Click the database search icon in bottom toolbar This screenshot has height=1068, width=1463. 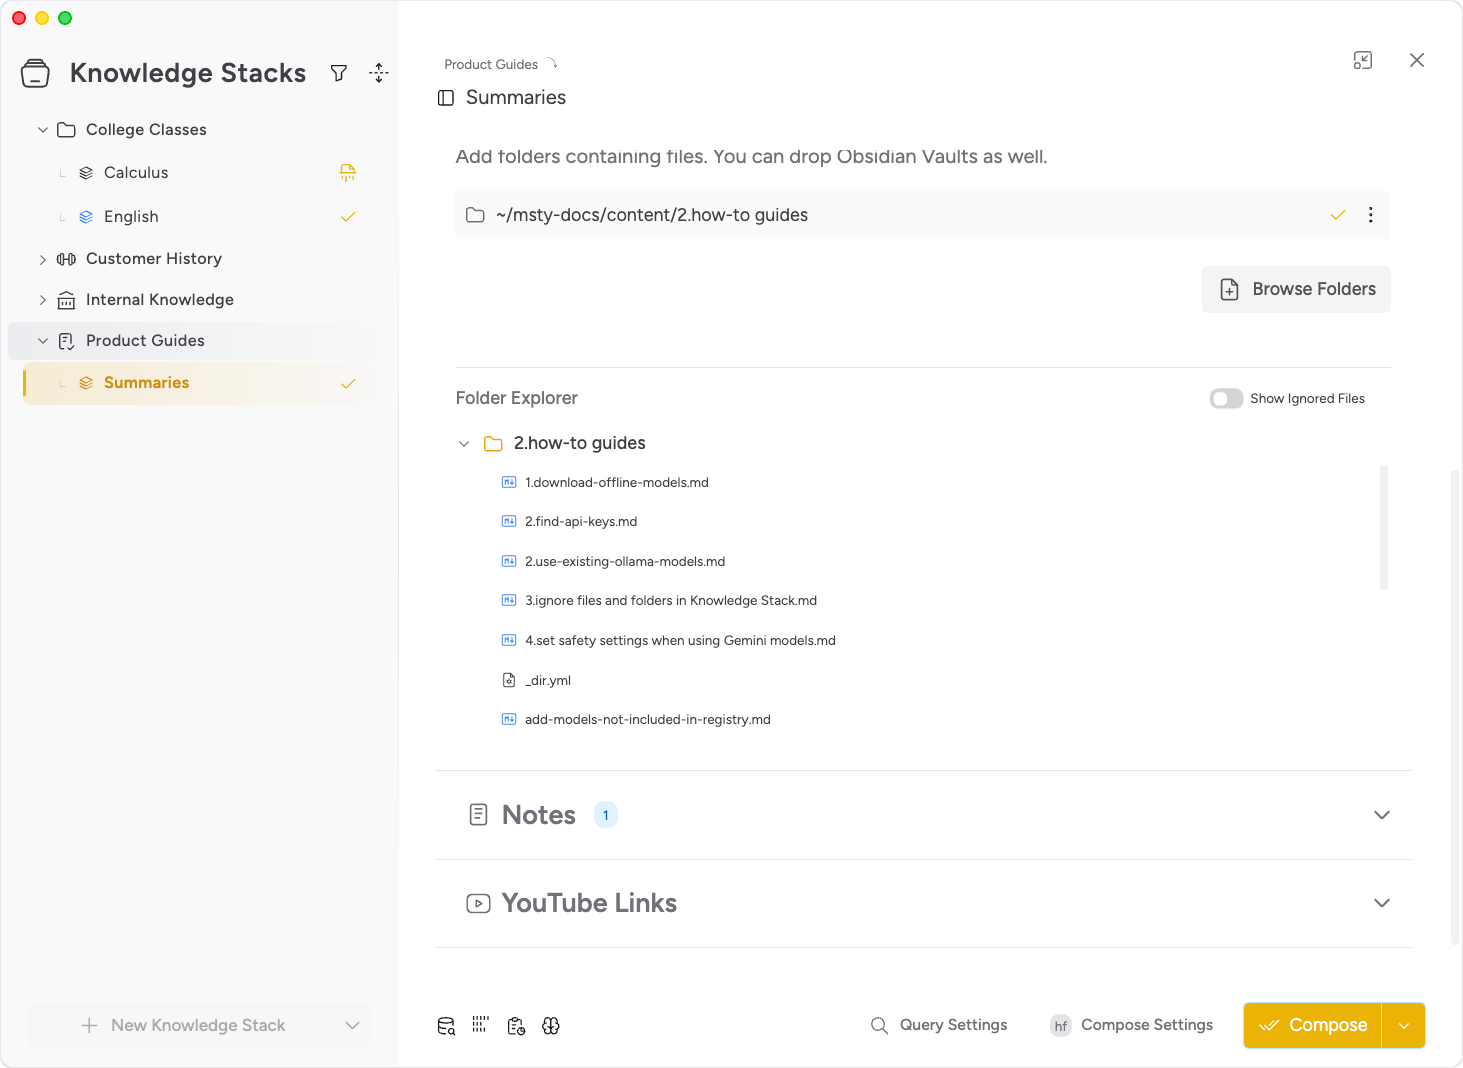tap(446, 1026)
